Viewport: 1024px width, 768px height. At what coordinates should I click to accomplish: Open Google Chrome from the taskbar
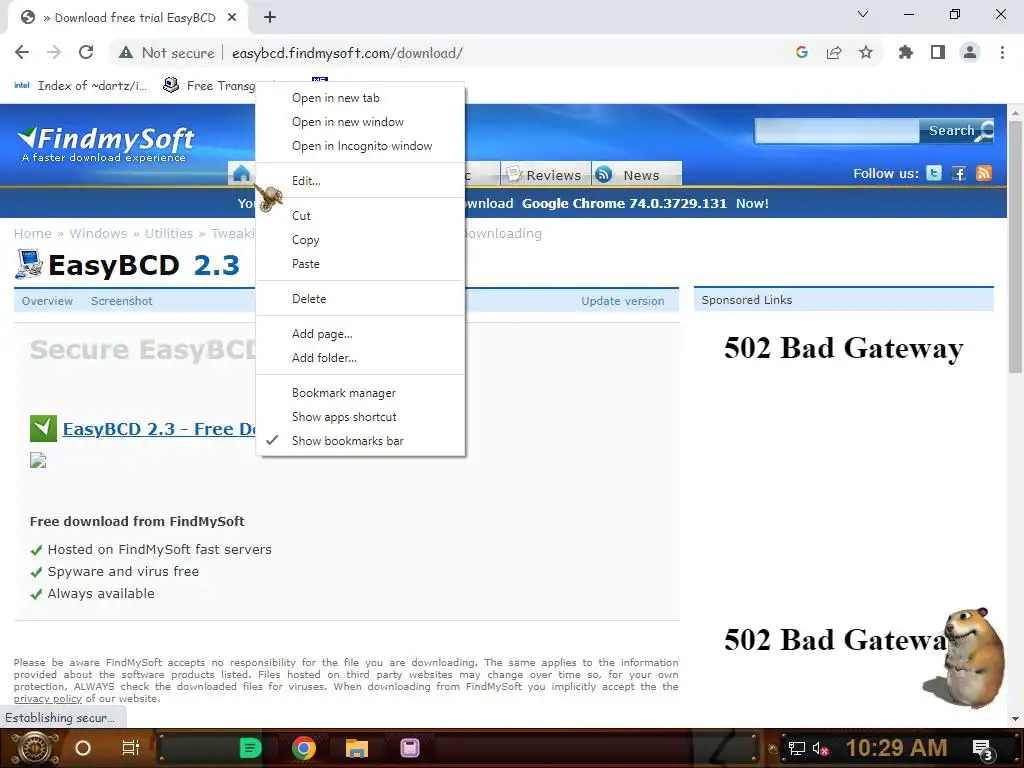click(304, 748)
